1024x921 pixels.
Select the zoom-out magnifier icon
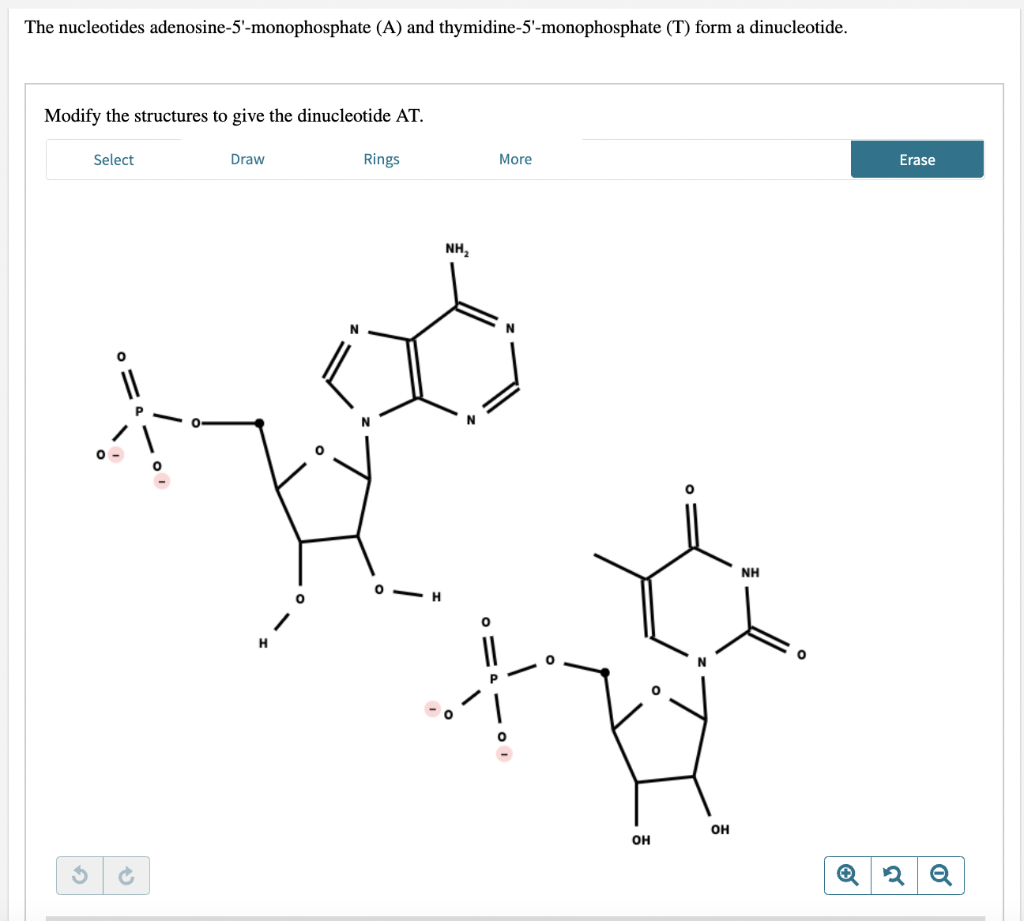(x=940, y=875)
